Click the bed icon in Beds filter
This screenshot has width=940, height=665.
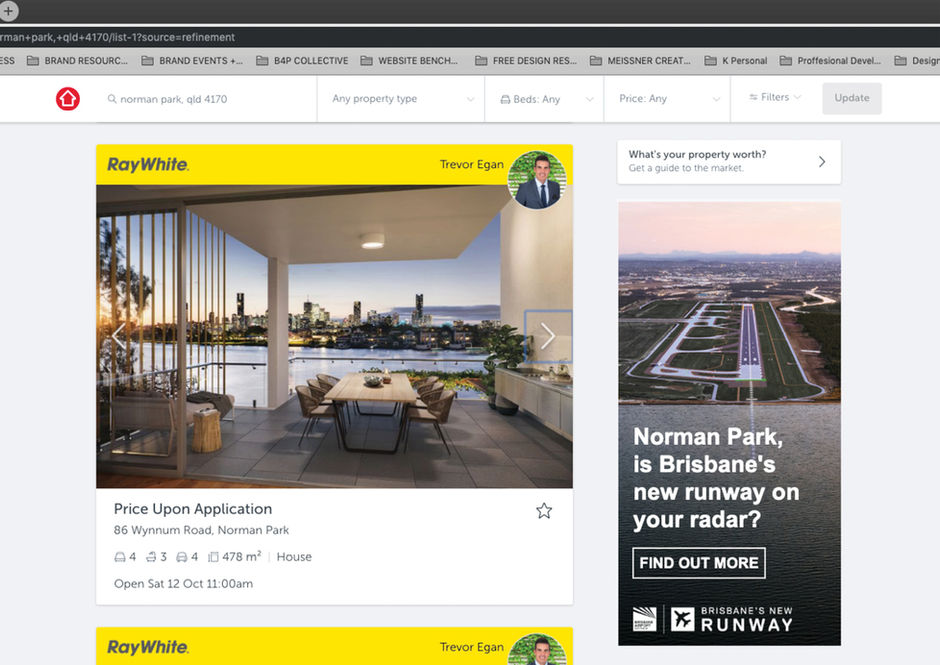pyautogui.click(x=505, y=100)
